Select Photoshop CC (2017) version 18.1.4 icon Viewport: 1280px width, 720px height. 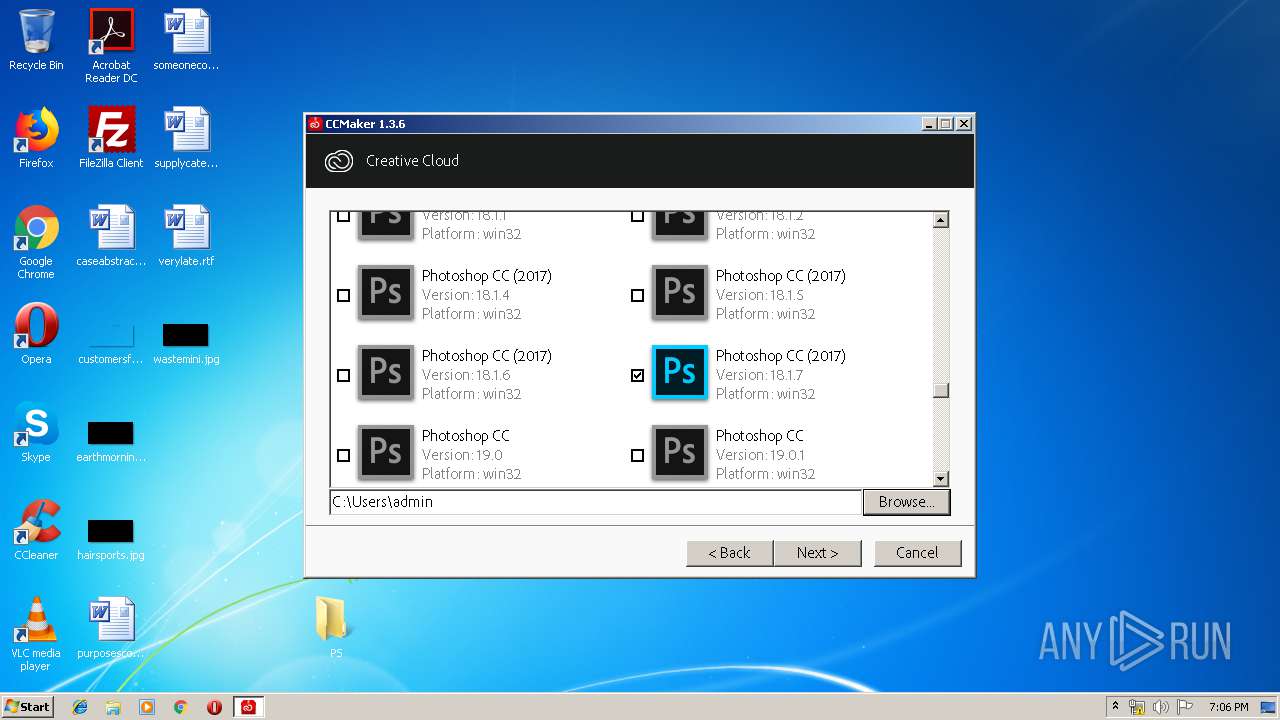(x=386, y=292)
